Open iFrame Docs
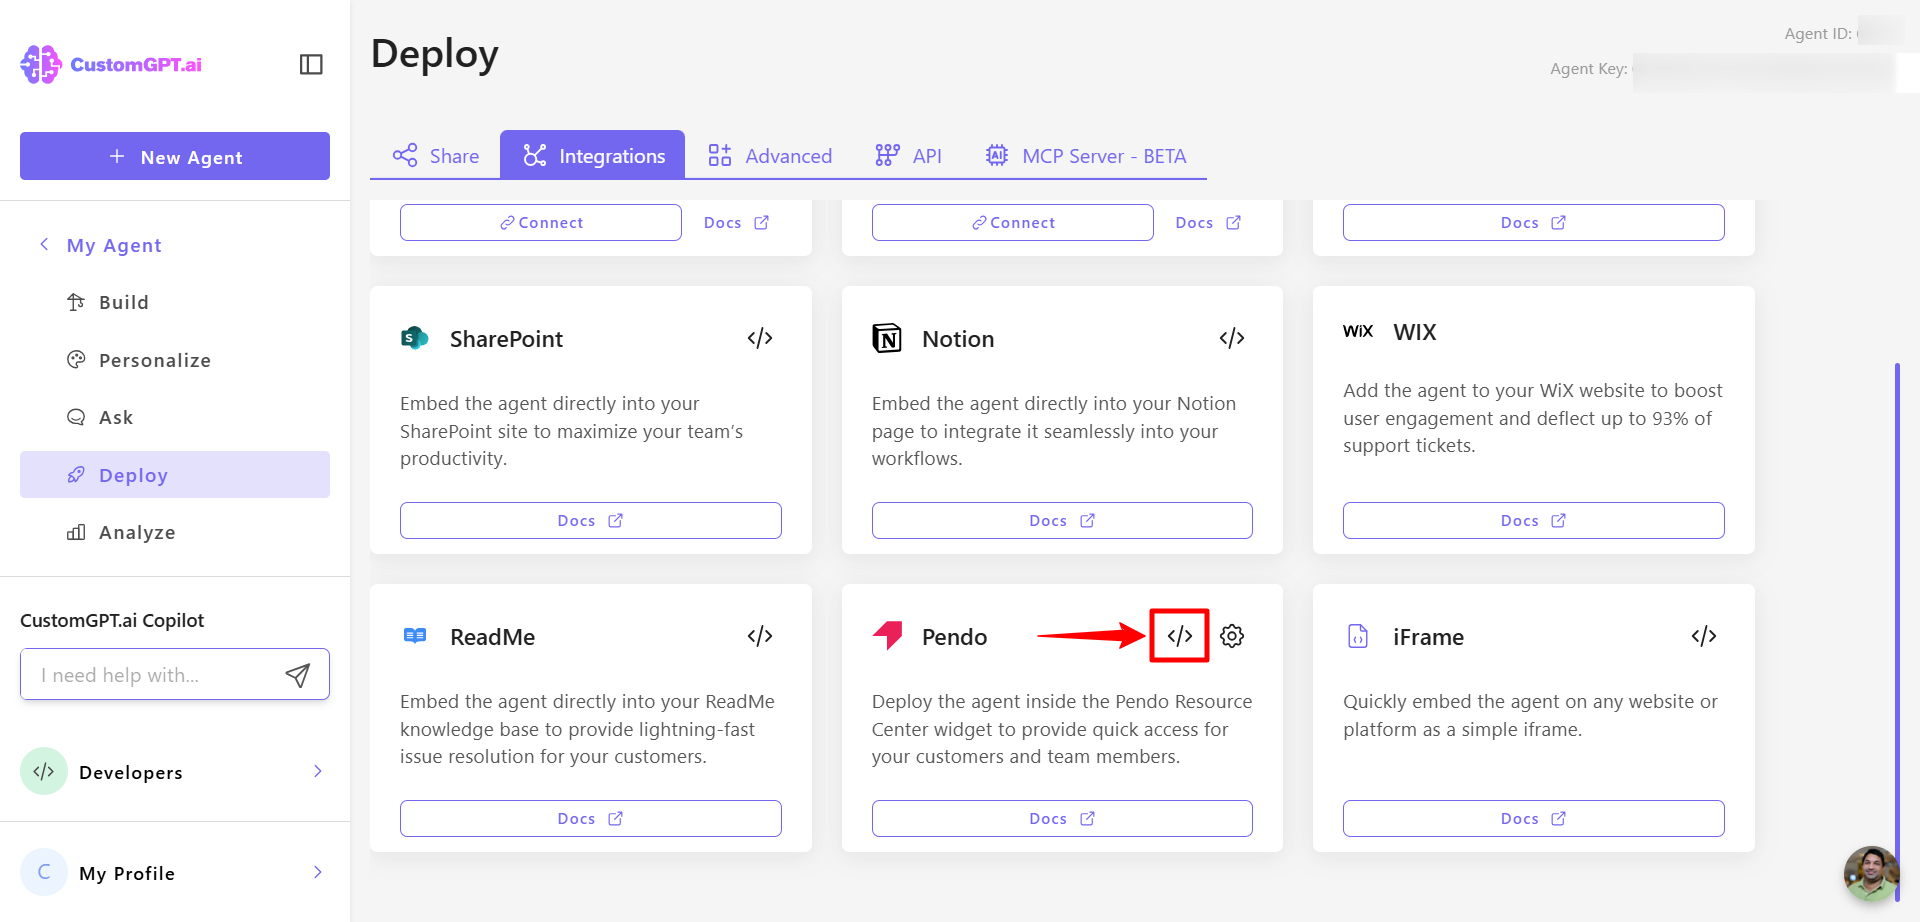1920x922 pixels. tap(1534, 818)
